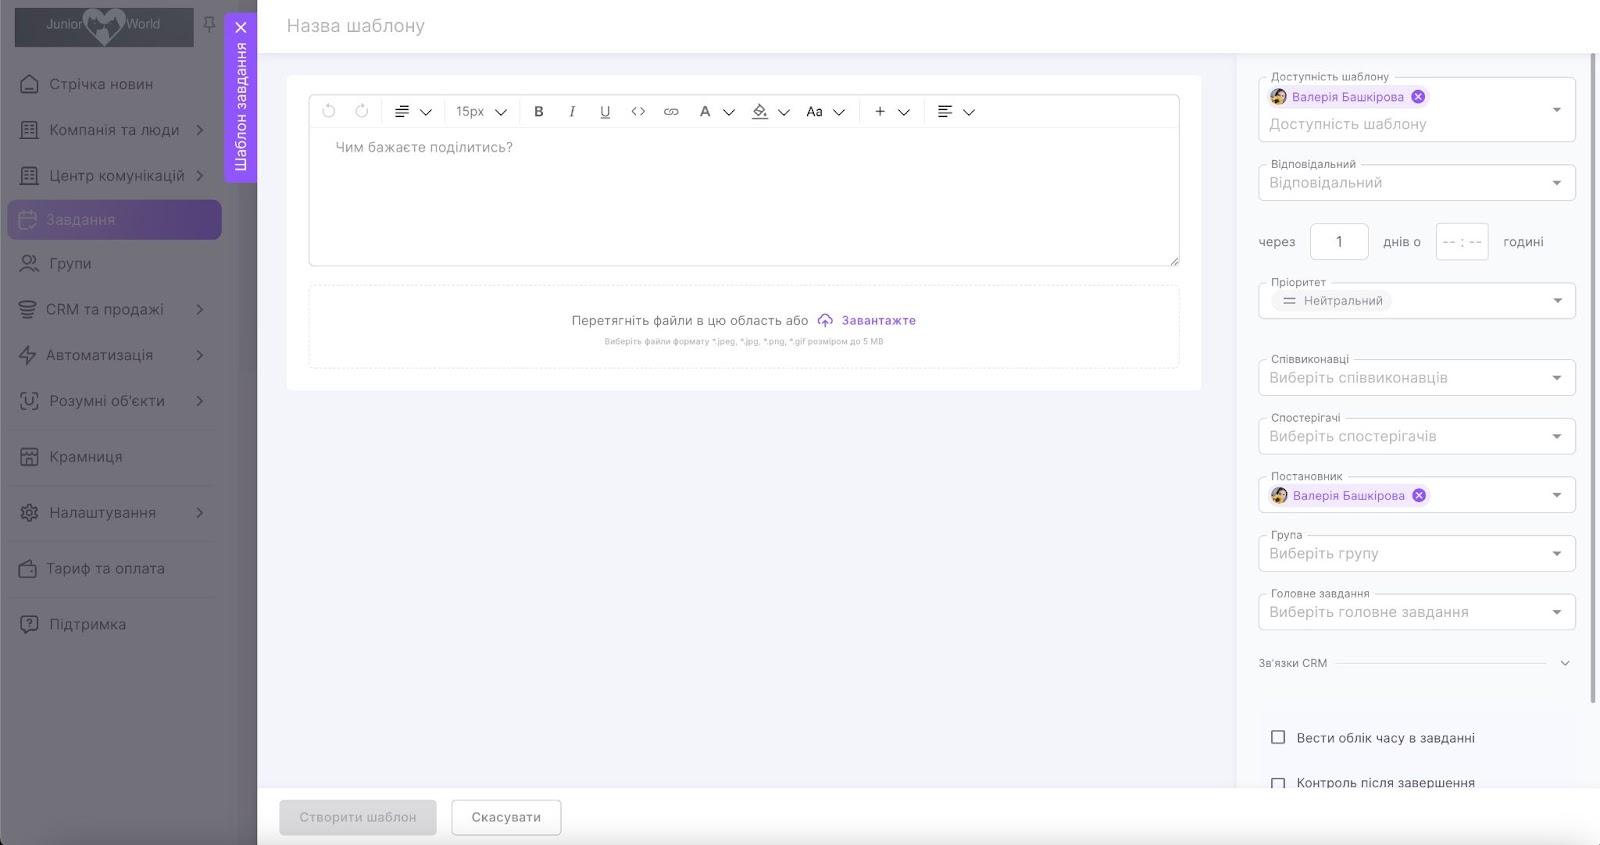Image resolution: width=1600 pixels, height=845 pixels.
Task: Open the arrow next to the paragraph lines icon
Action: click(426, 112)
